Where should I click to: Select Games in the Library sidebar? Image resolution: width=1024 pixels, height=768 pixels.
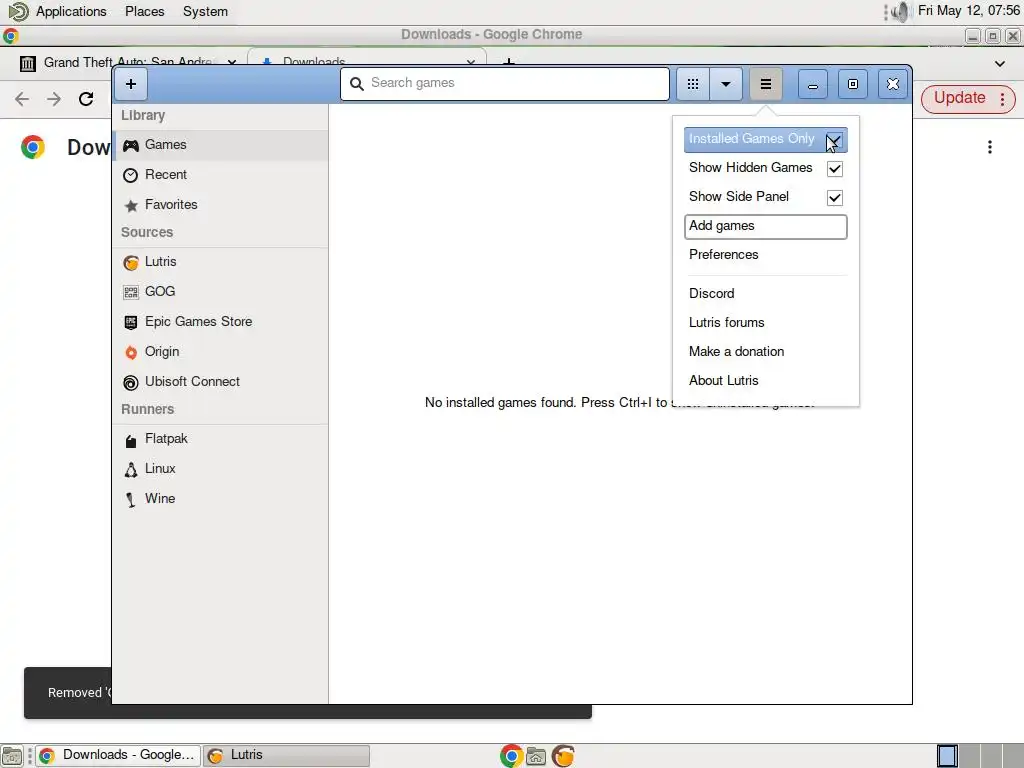(x=221, y=145)
